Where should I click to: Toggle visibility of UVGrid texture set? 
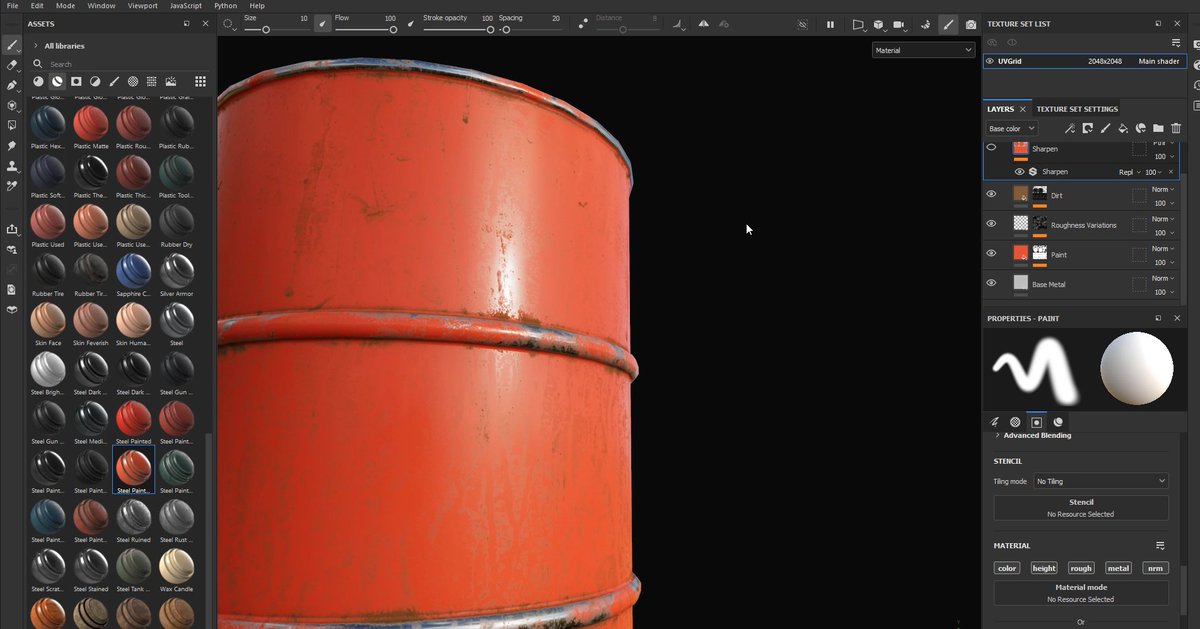990,61
